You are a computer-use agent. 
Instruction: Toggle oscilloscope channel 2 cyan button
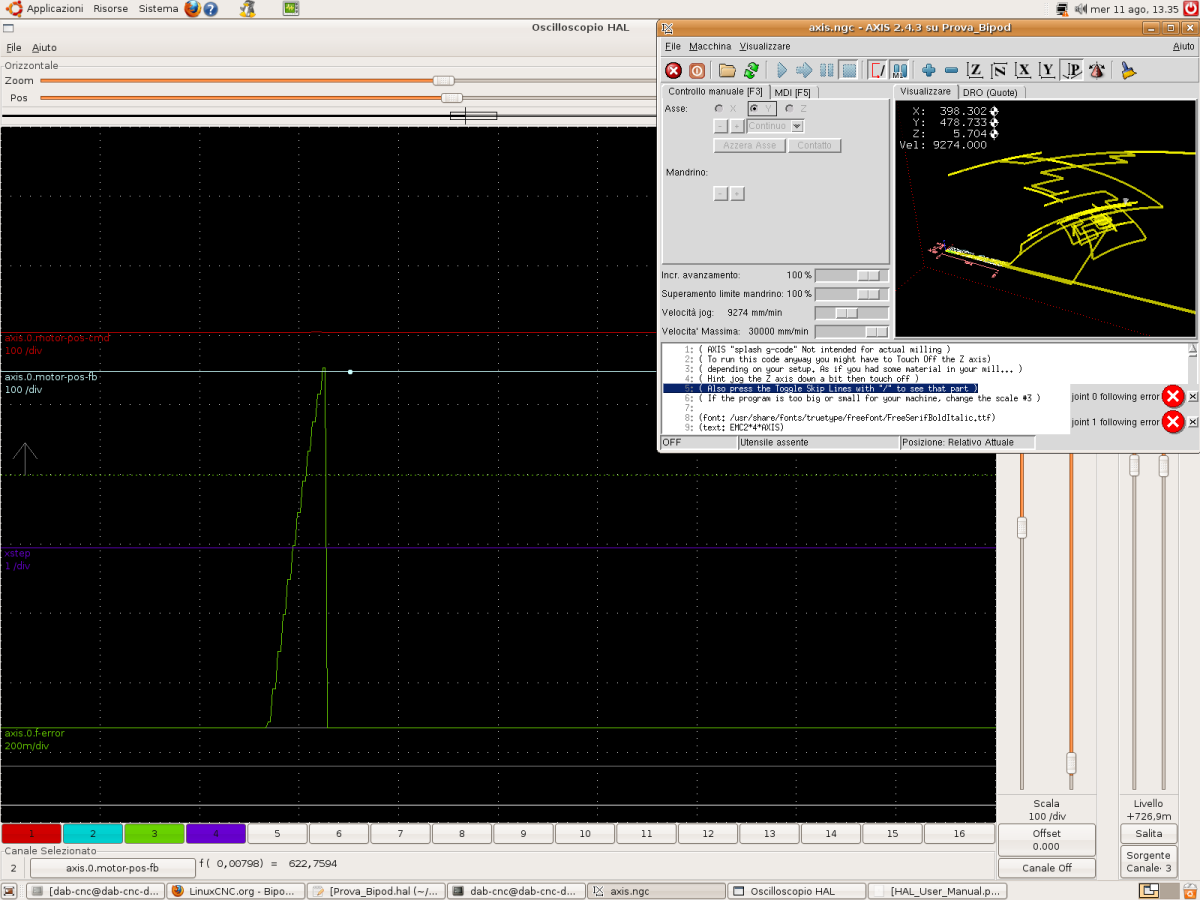(x=93, y=833)
